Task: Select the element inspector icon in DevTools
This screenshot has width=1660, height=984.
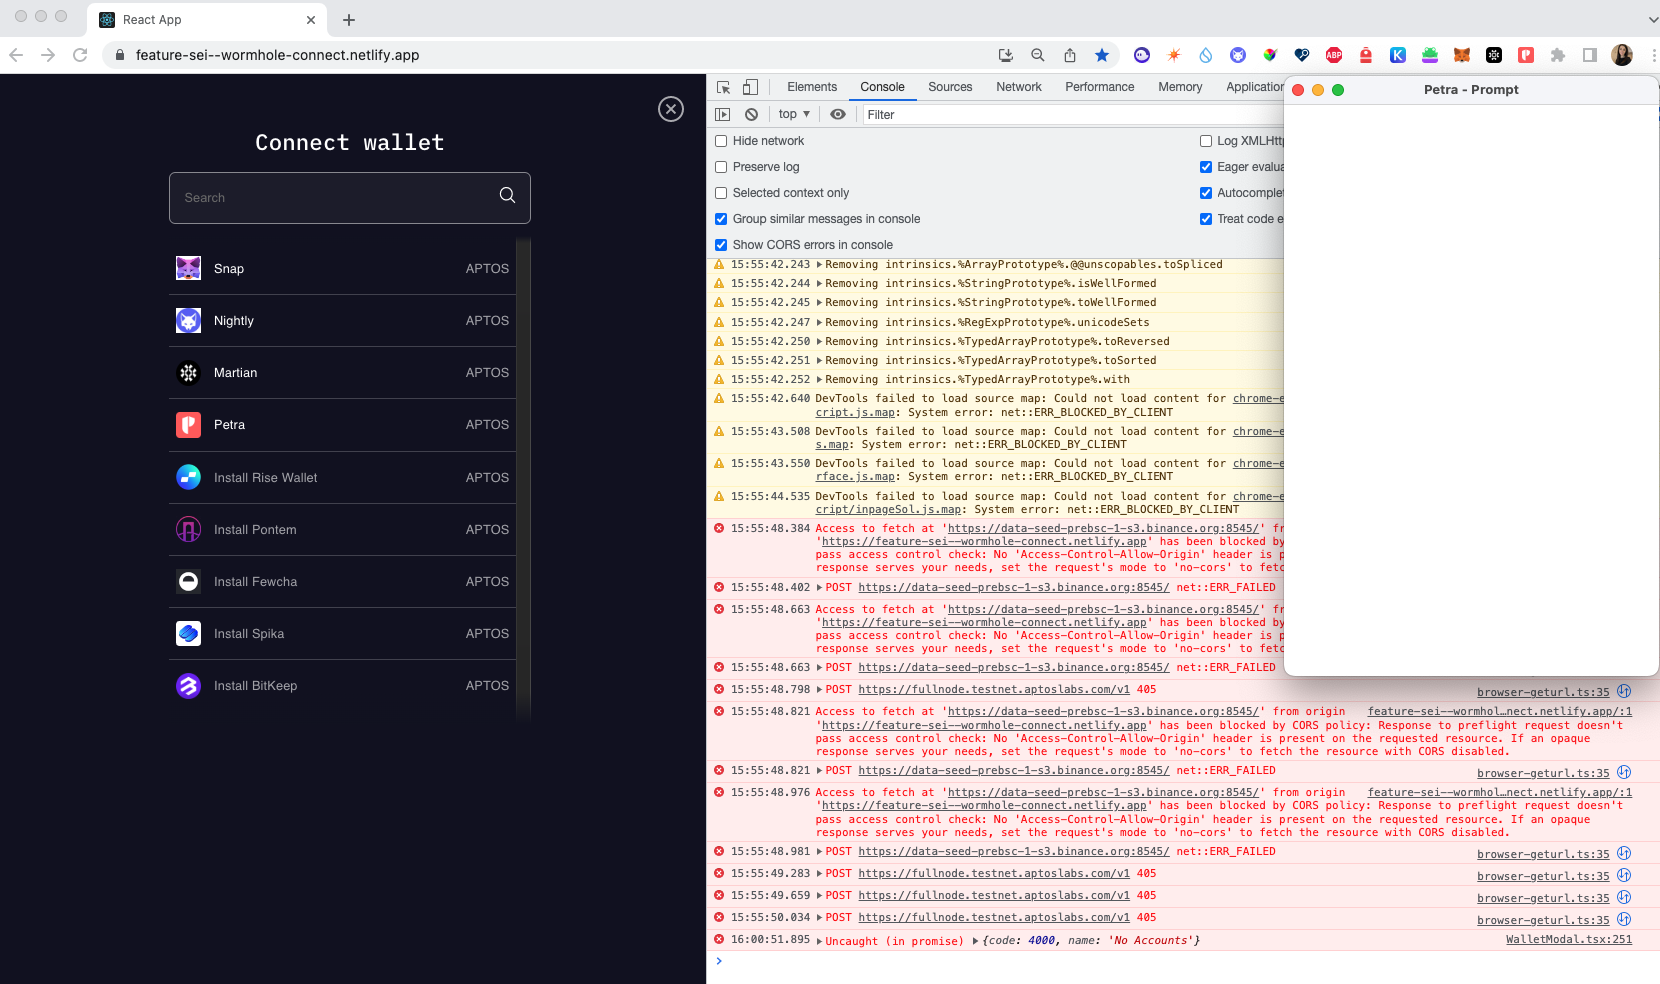Action: click(722, 87)
